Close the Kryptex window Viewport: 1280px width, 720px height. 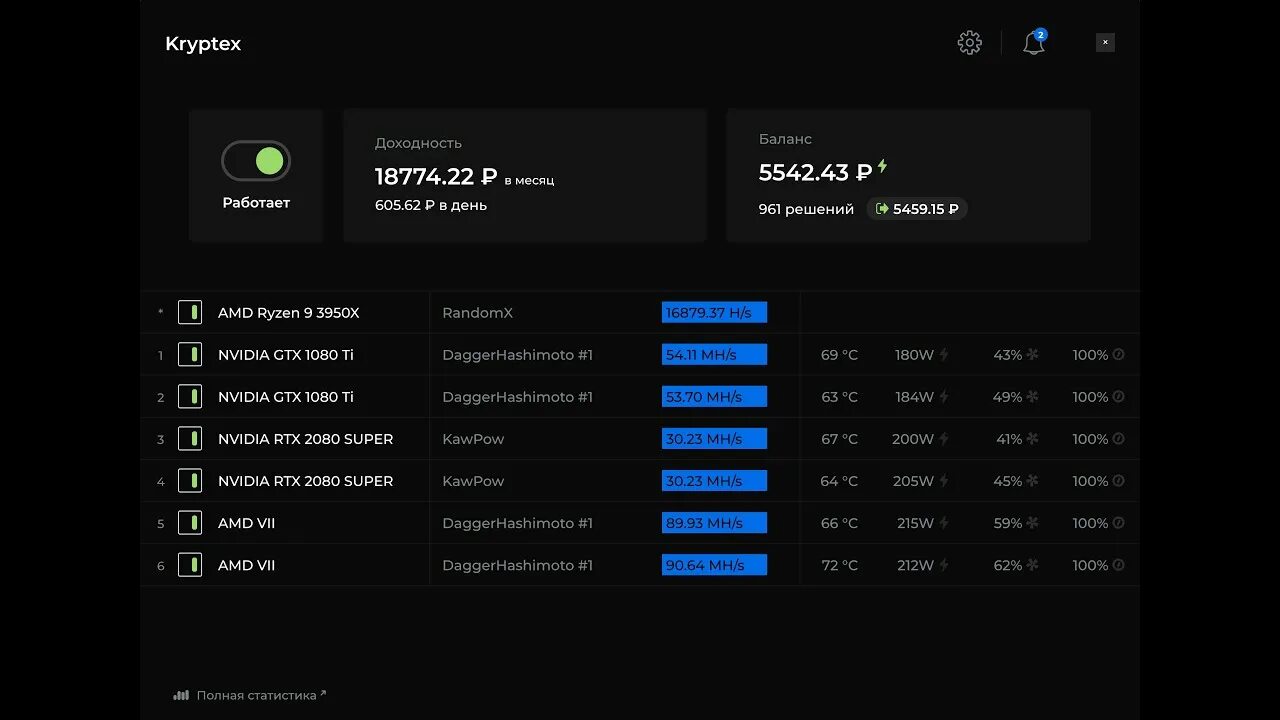[x=1105, y=42]
